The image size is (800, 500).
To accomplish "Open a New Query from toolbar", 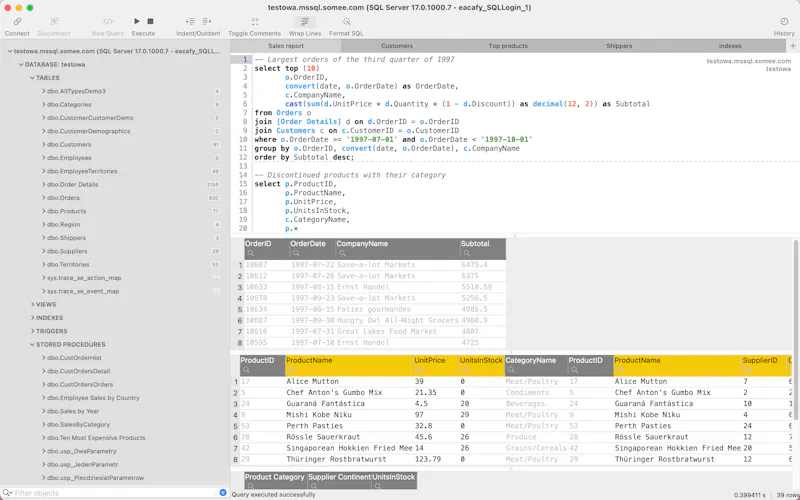I will 108,21.
